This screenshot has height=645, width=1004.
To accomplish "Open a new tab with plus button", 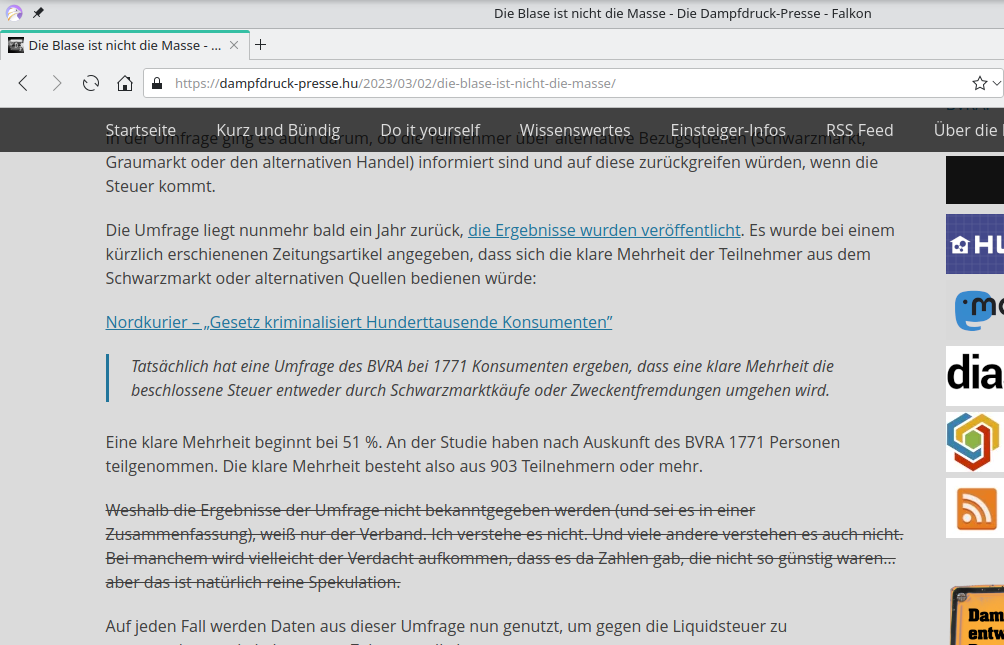I will pos(261,45).
